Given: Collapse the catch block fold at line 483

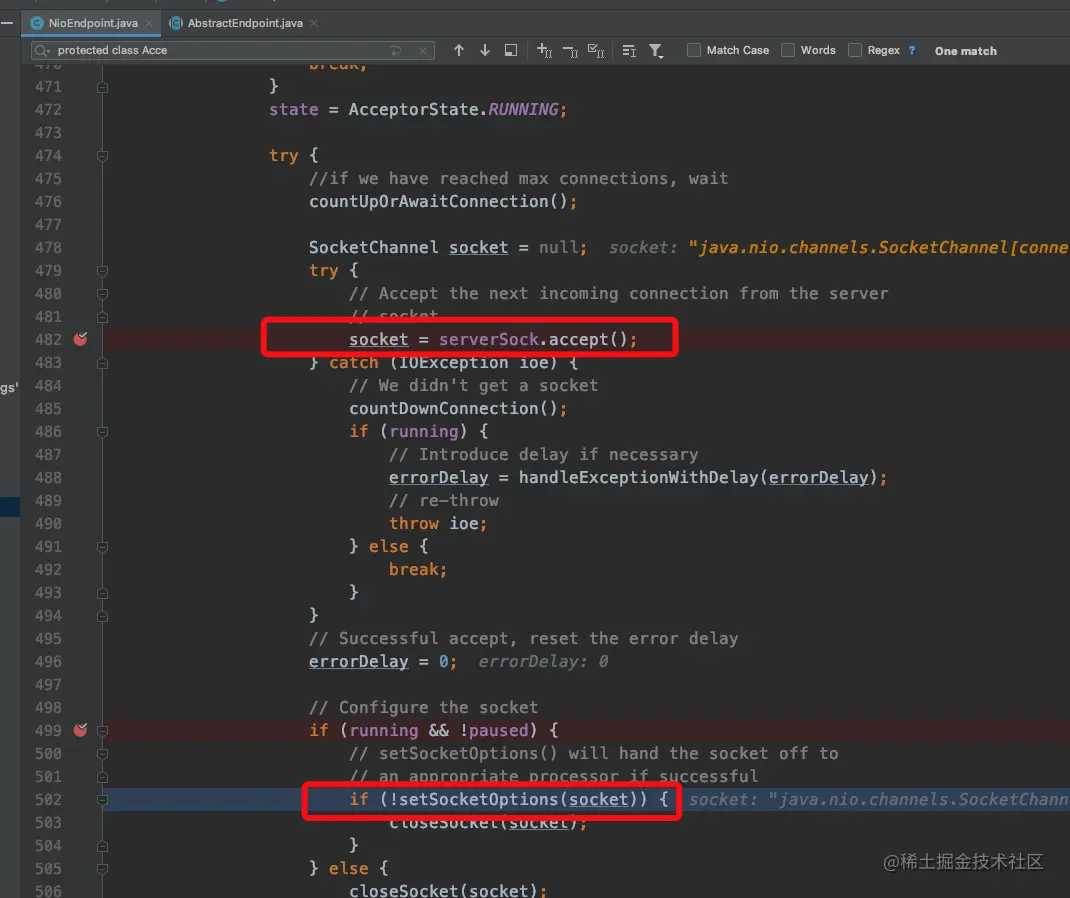Looking at the screenshot, I should (x=102, y=363).
